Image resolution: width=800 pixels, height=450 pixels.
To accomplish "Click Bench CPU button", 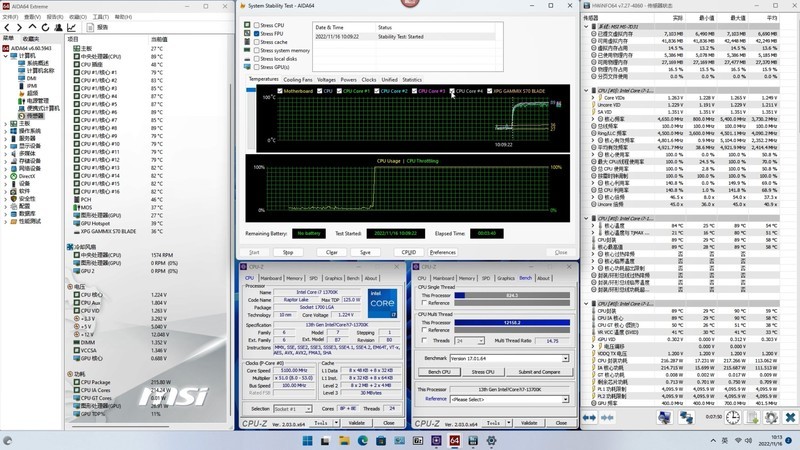I will (439, 372).
